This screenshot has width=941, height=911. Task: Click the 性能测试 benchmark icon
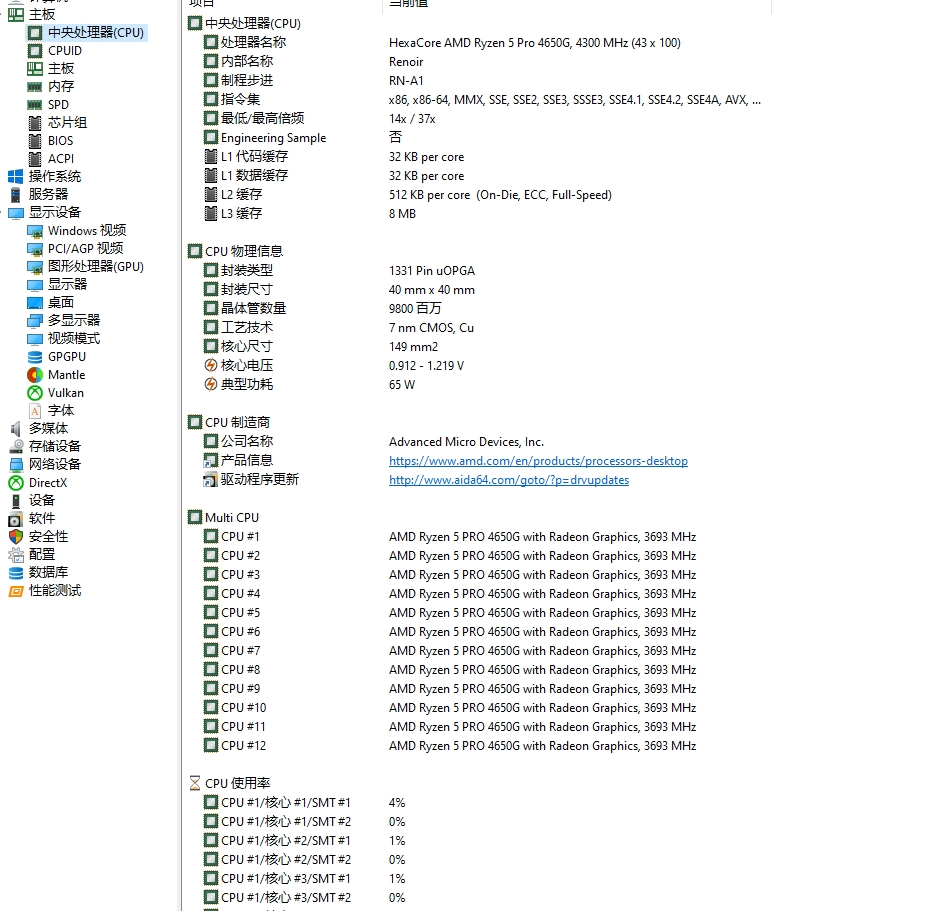click(16, 591)
